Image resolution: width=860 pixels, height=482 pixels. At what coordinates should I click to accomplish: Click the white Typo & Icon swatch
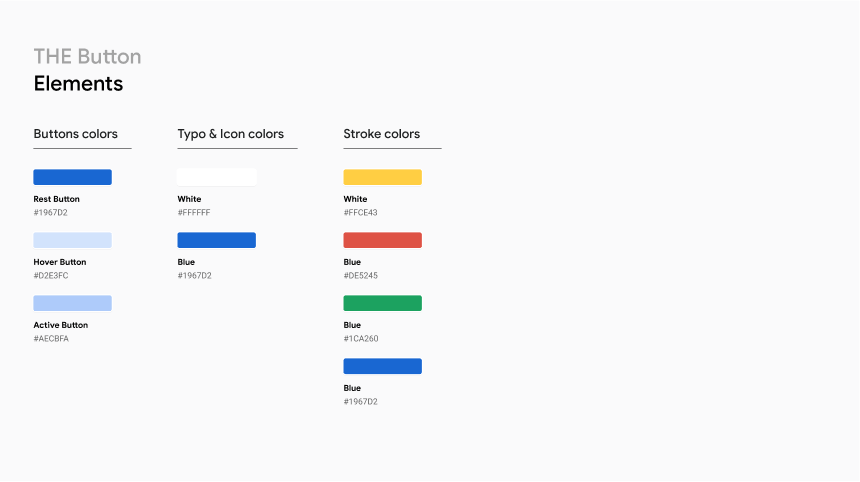[x=217, y=177]
